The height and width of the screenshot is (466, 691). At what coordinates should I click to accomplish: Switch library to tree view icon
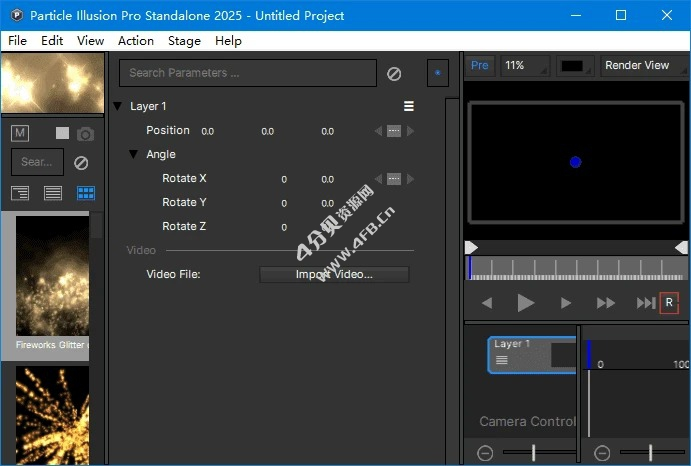pos(20,193)
